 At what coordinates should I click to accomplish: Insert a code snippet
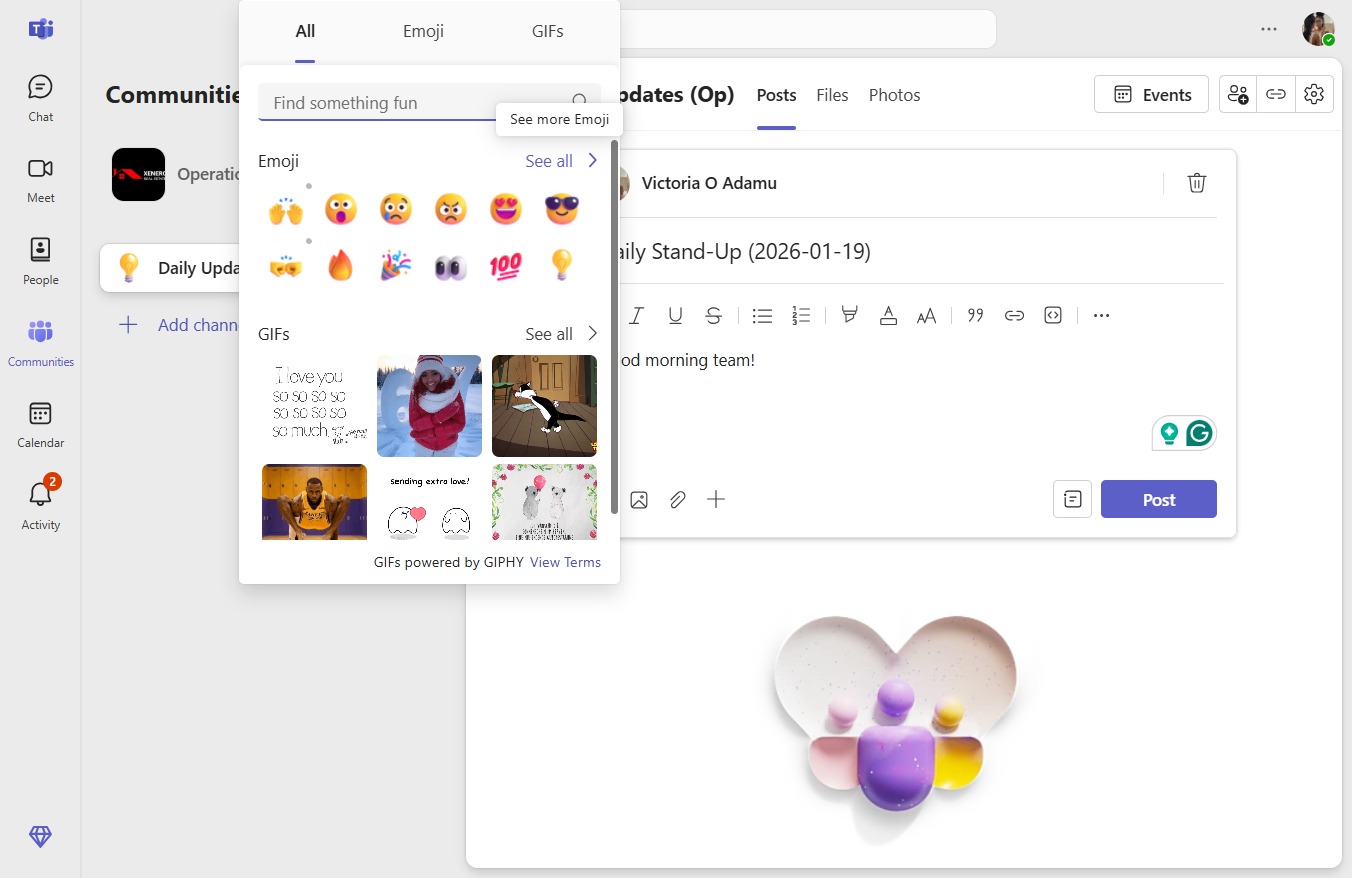click(1053, 316)
